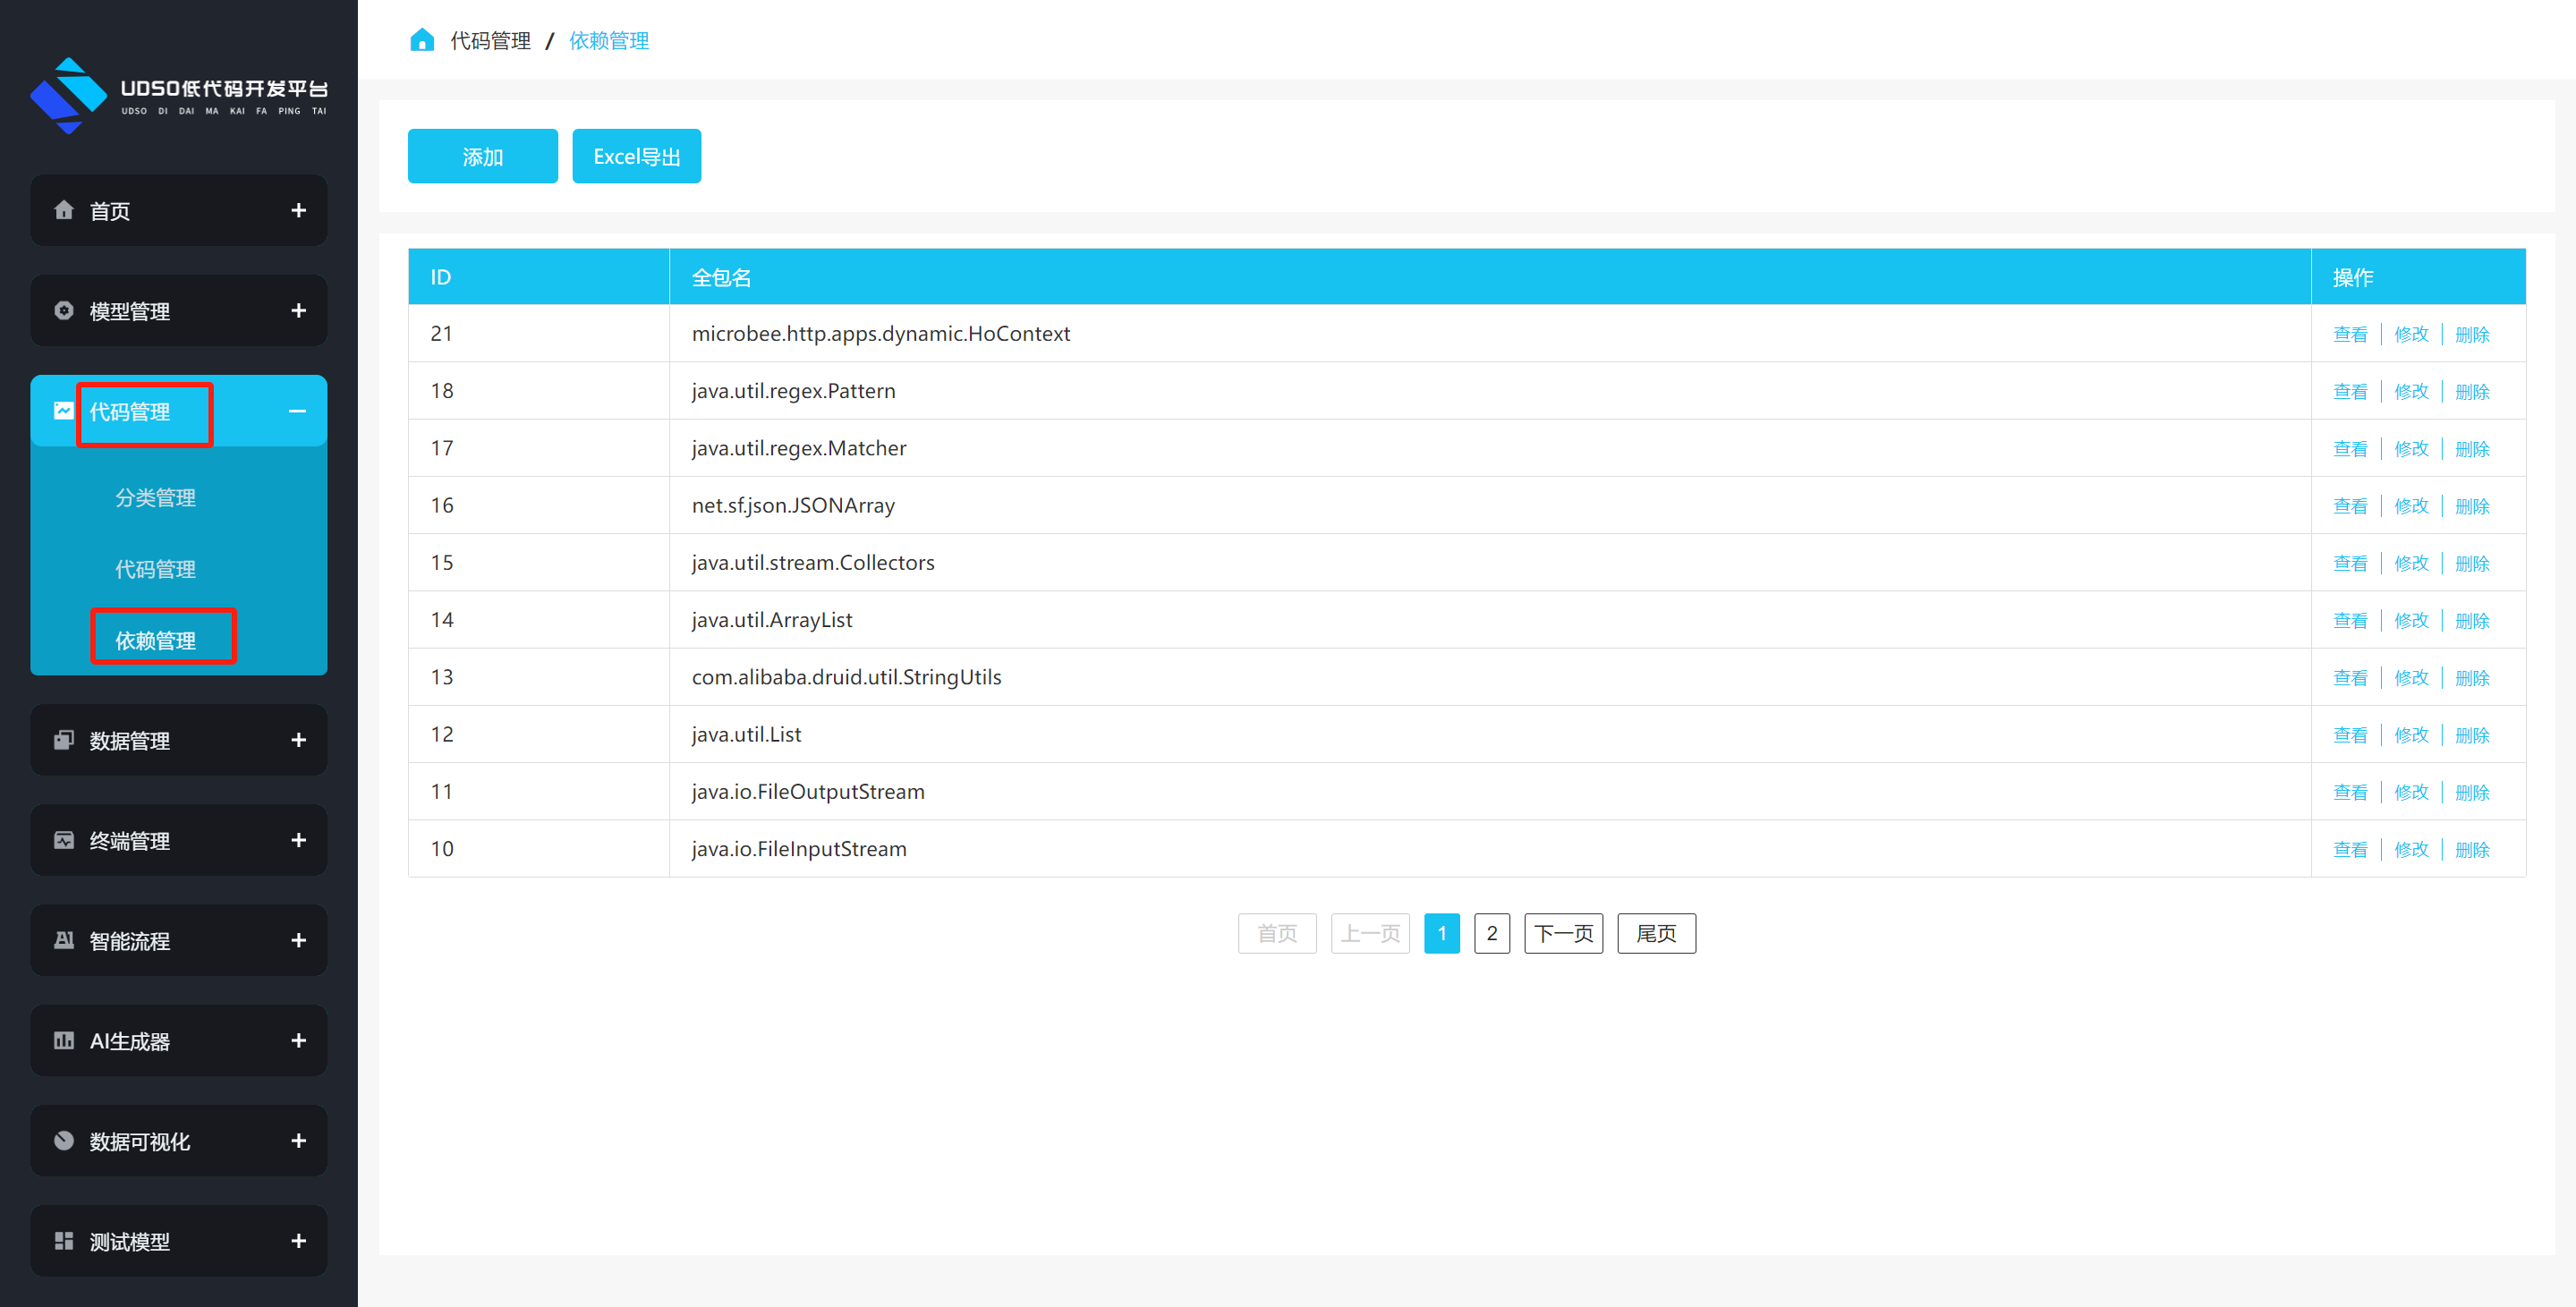This screenshot has height=1307, width=2576.
Task: Open the 分类管理 submenu item
Action: click(155, 498)
